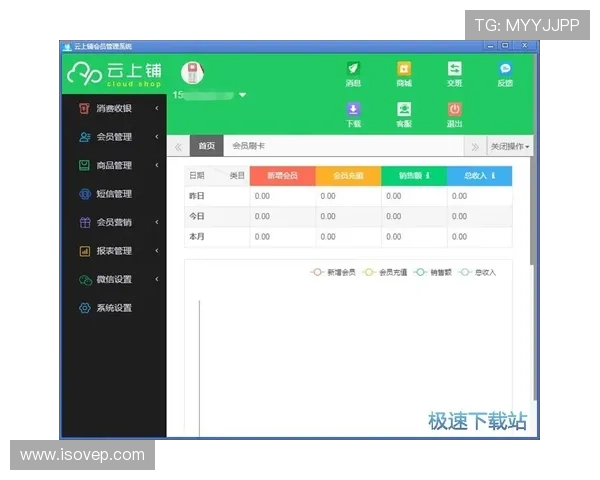Expand the 商品管理 submenu chevron
Image resolution: width=600 pixels, height=480 pixels.
click(x=157, y=165)
